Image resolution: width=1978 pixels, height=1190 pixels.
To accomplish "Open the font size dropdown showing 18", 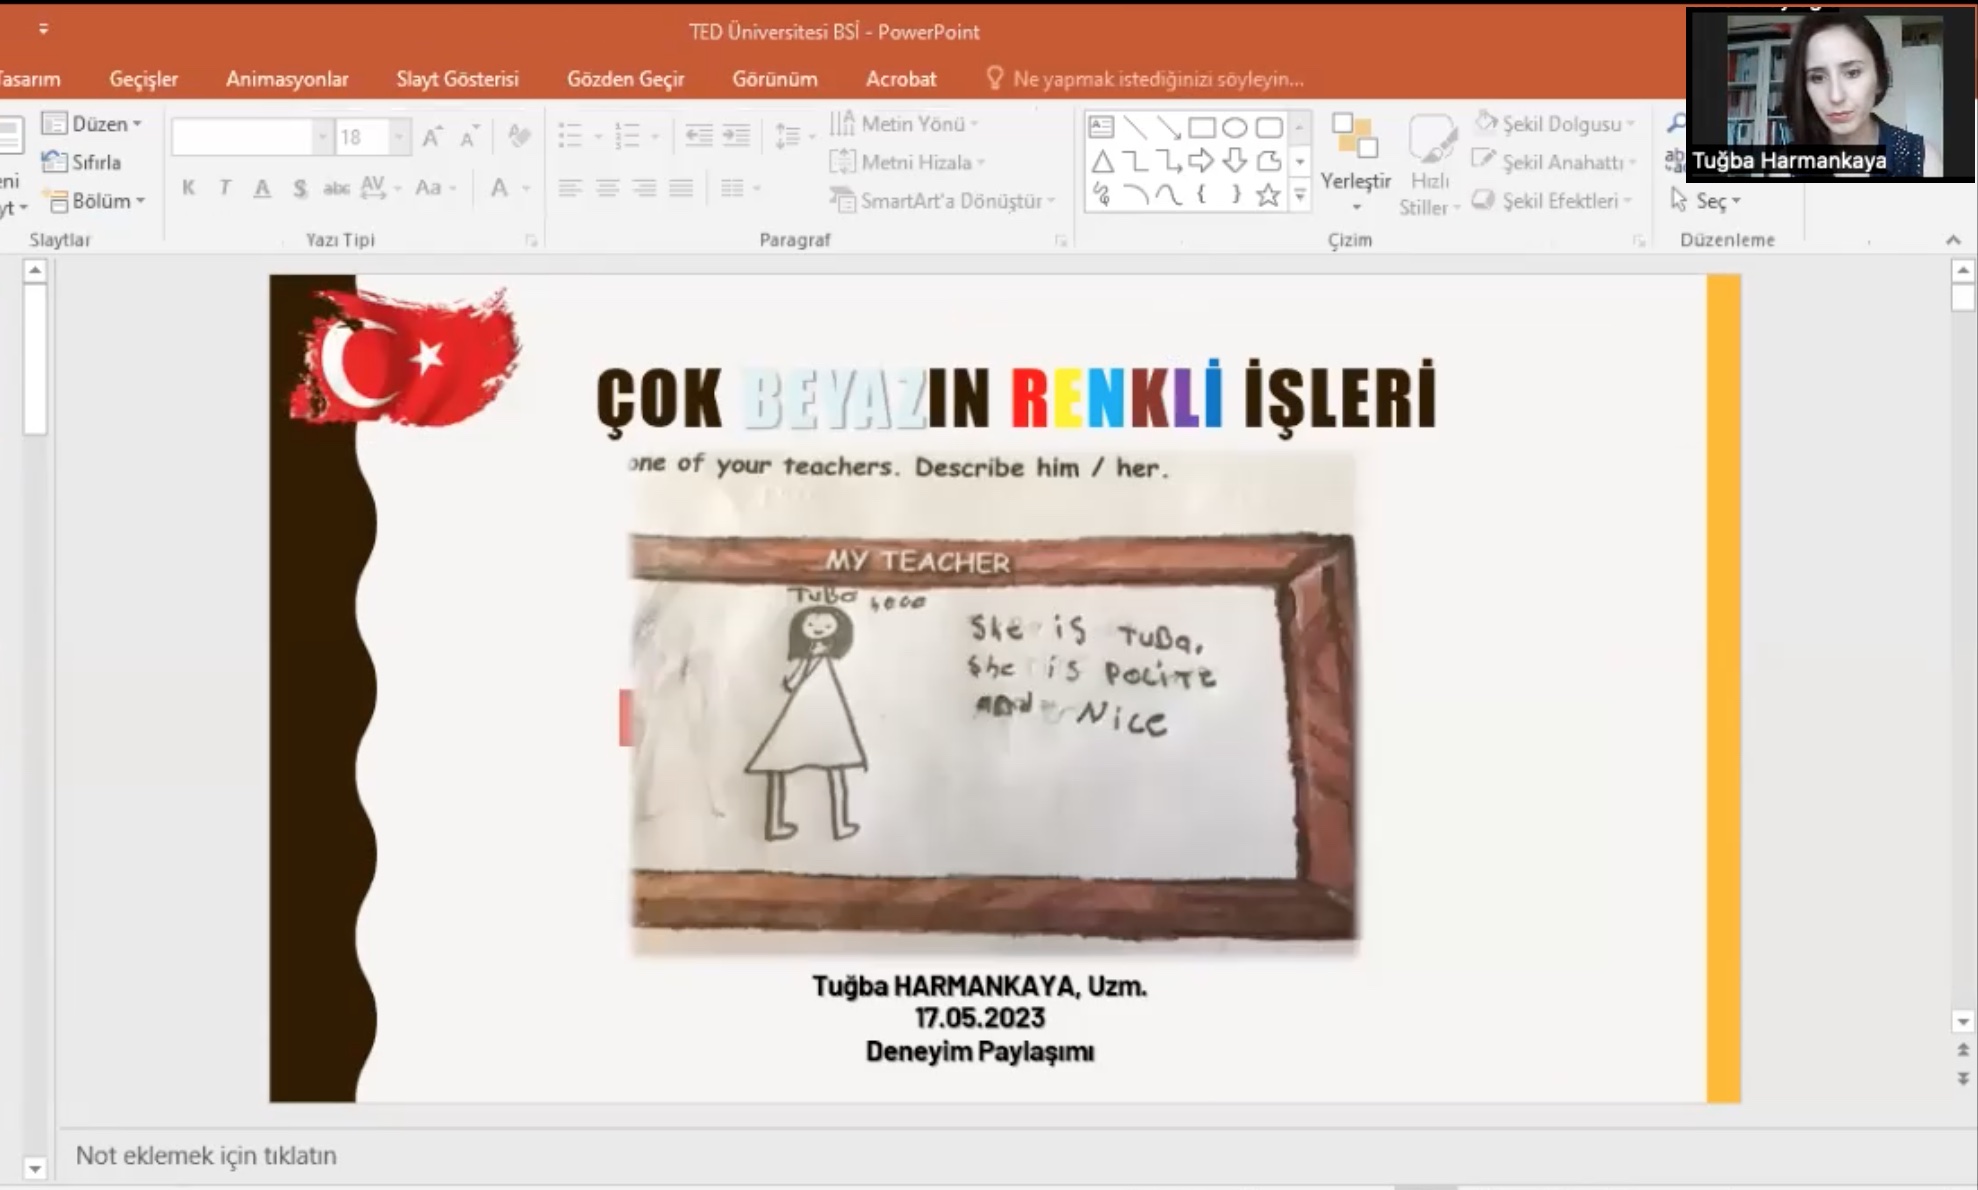I will 399,136.
